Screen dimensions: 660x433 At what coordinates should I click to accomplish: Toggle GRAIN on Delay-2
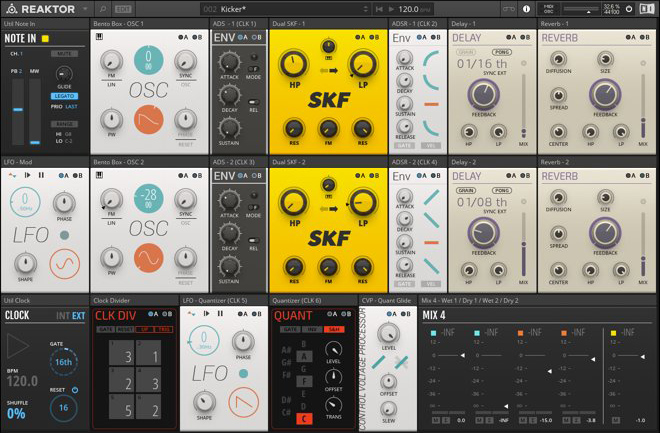(x=466, y=190)
